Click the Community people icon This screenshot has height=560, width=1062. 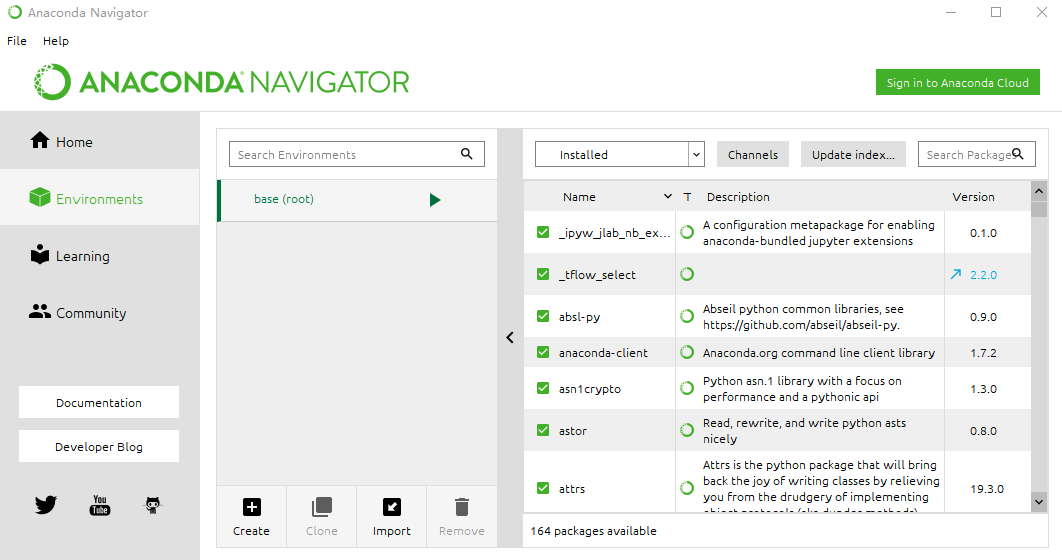40,311
